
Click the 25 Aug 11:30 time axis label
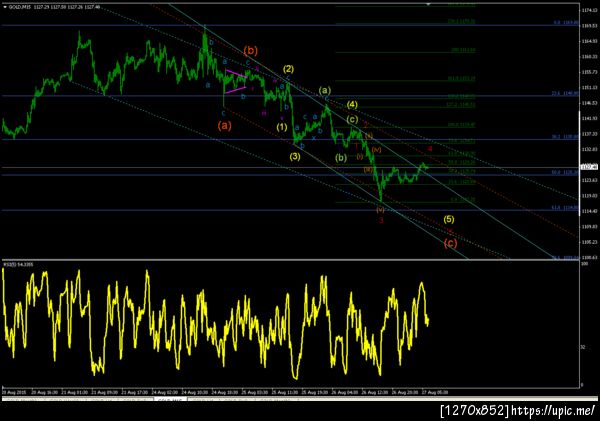tap(285, 392)
